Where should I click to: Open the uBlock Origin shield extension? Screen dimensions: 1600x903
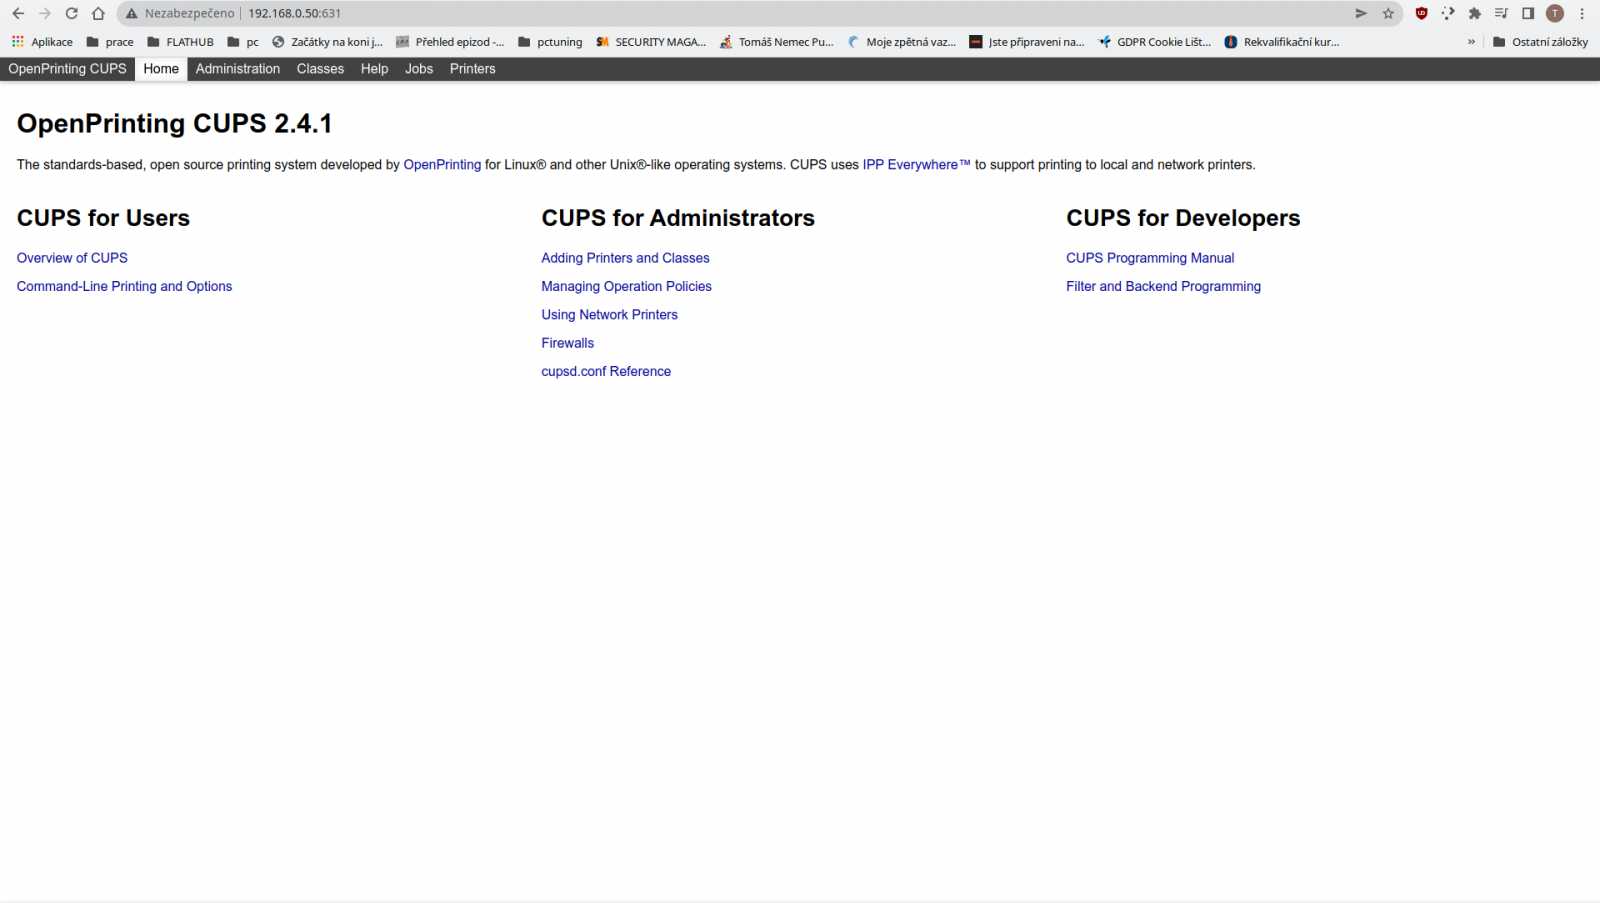1421,13
